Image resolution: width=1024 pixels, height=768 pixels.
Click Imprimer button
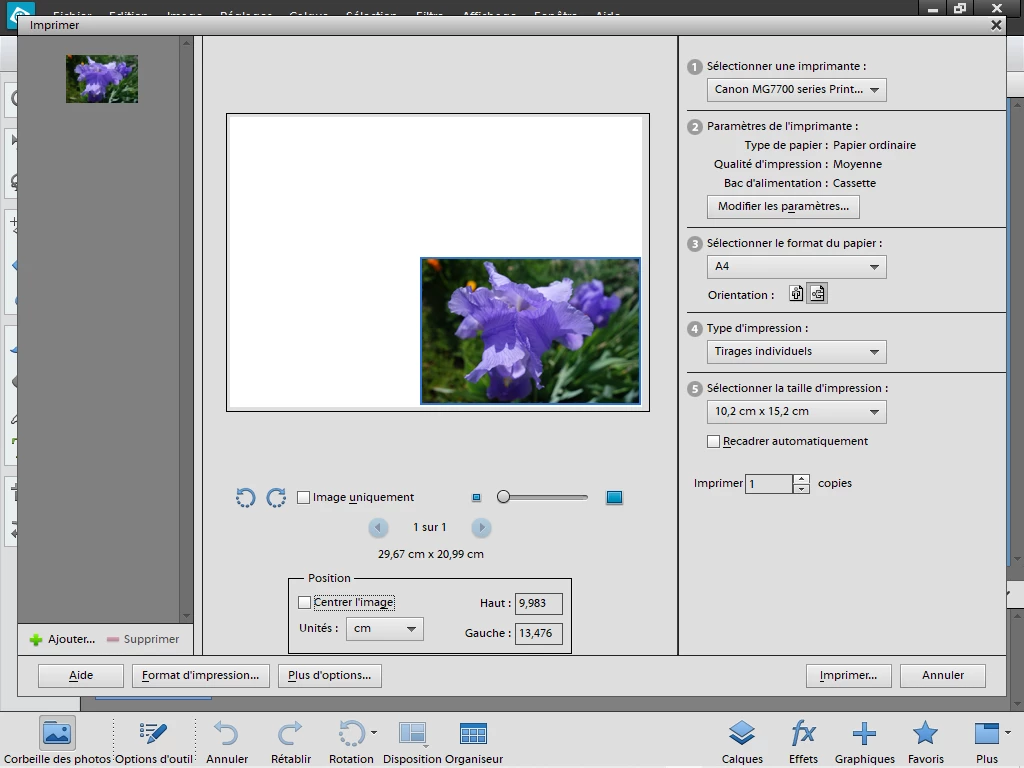(848, 675)
